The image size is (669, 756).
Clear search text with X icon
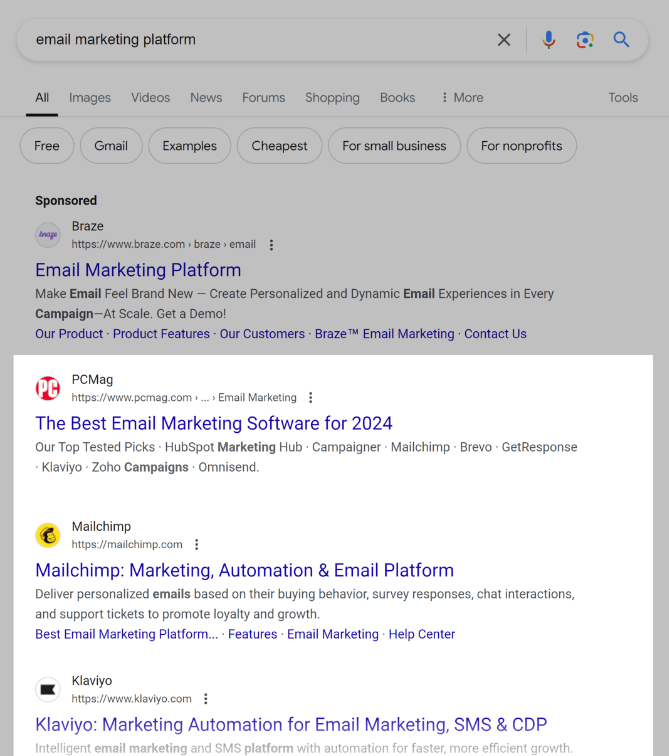click(504, 40)
